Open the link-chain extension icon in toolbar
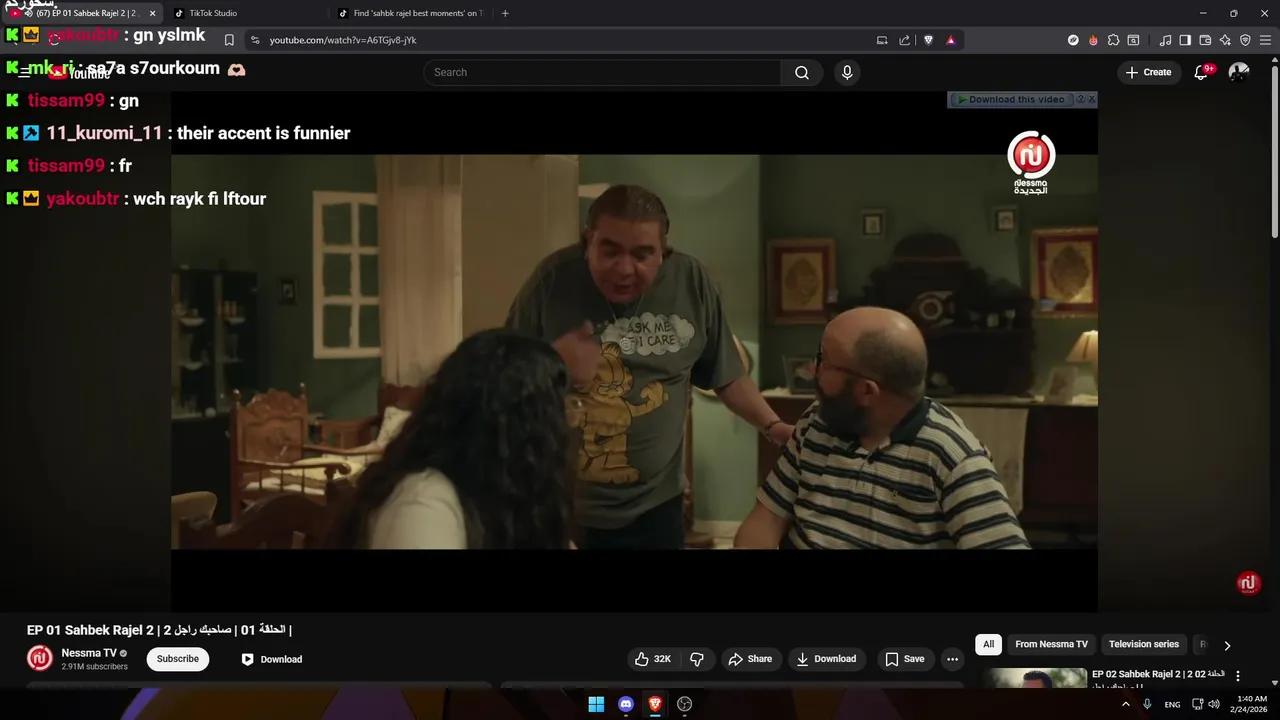The image size is (1280, 720). [1073, 40]
